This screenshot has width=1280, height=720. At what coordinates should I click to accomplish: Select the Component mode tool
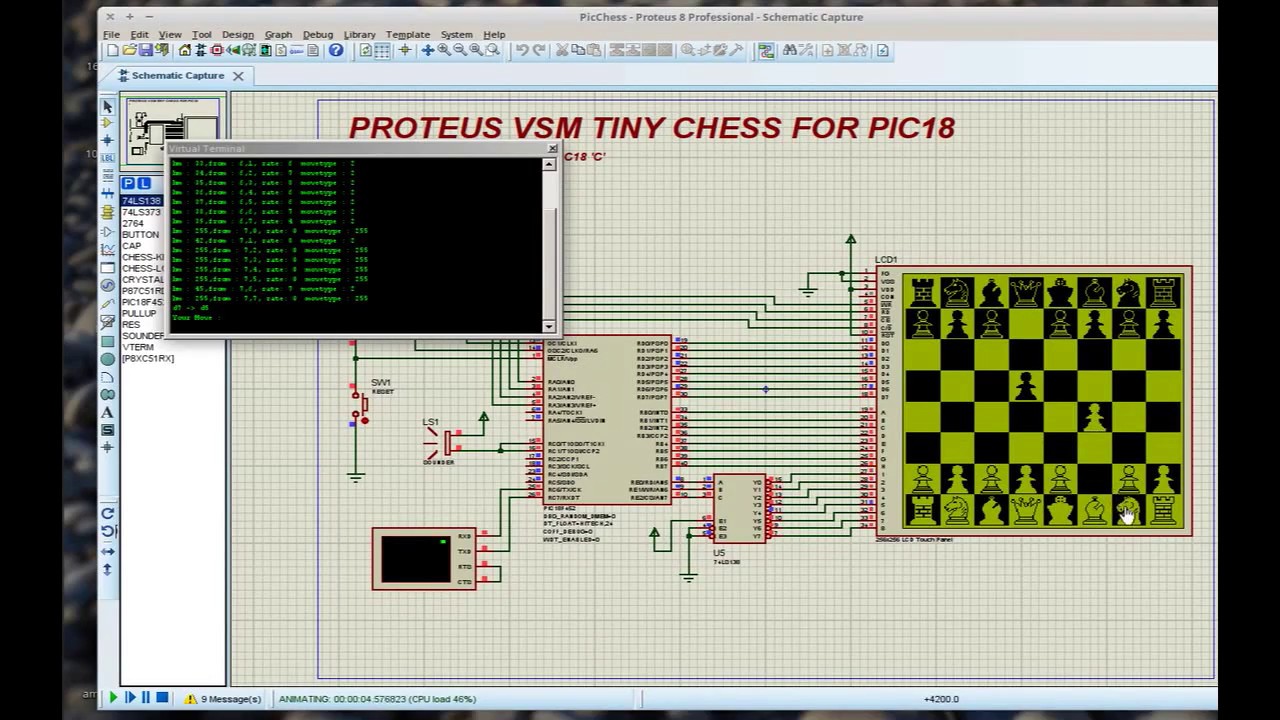click(107, 123)
